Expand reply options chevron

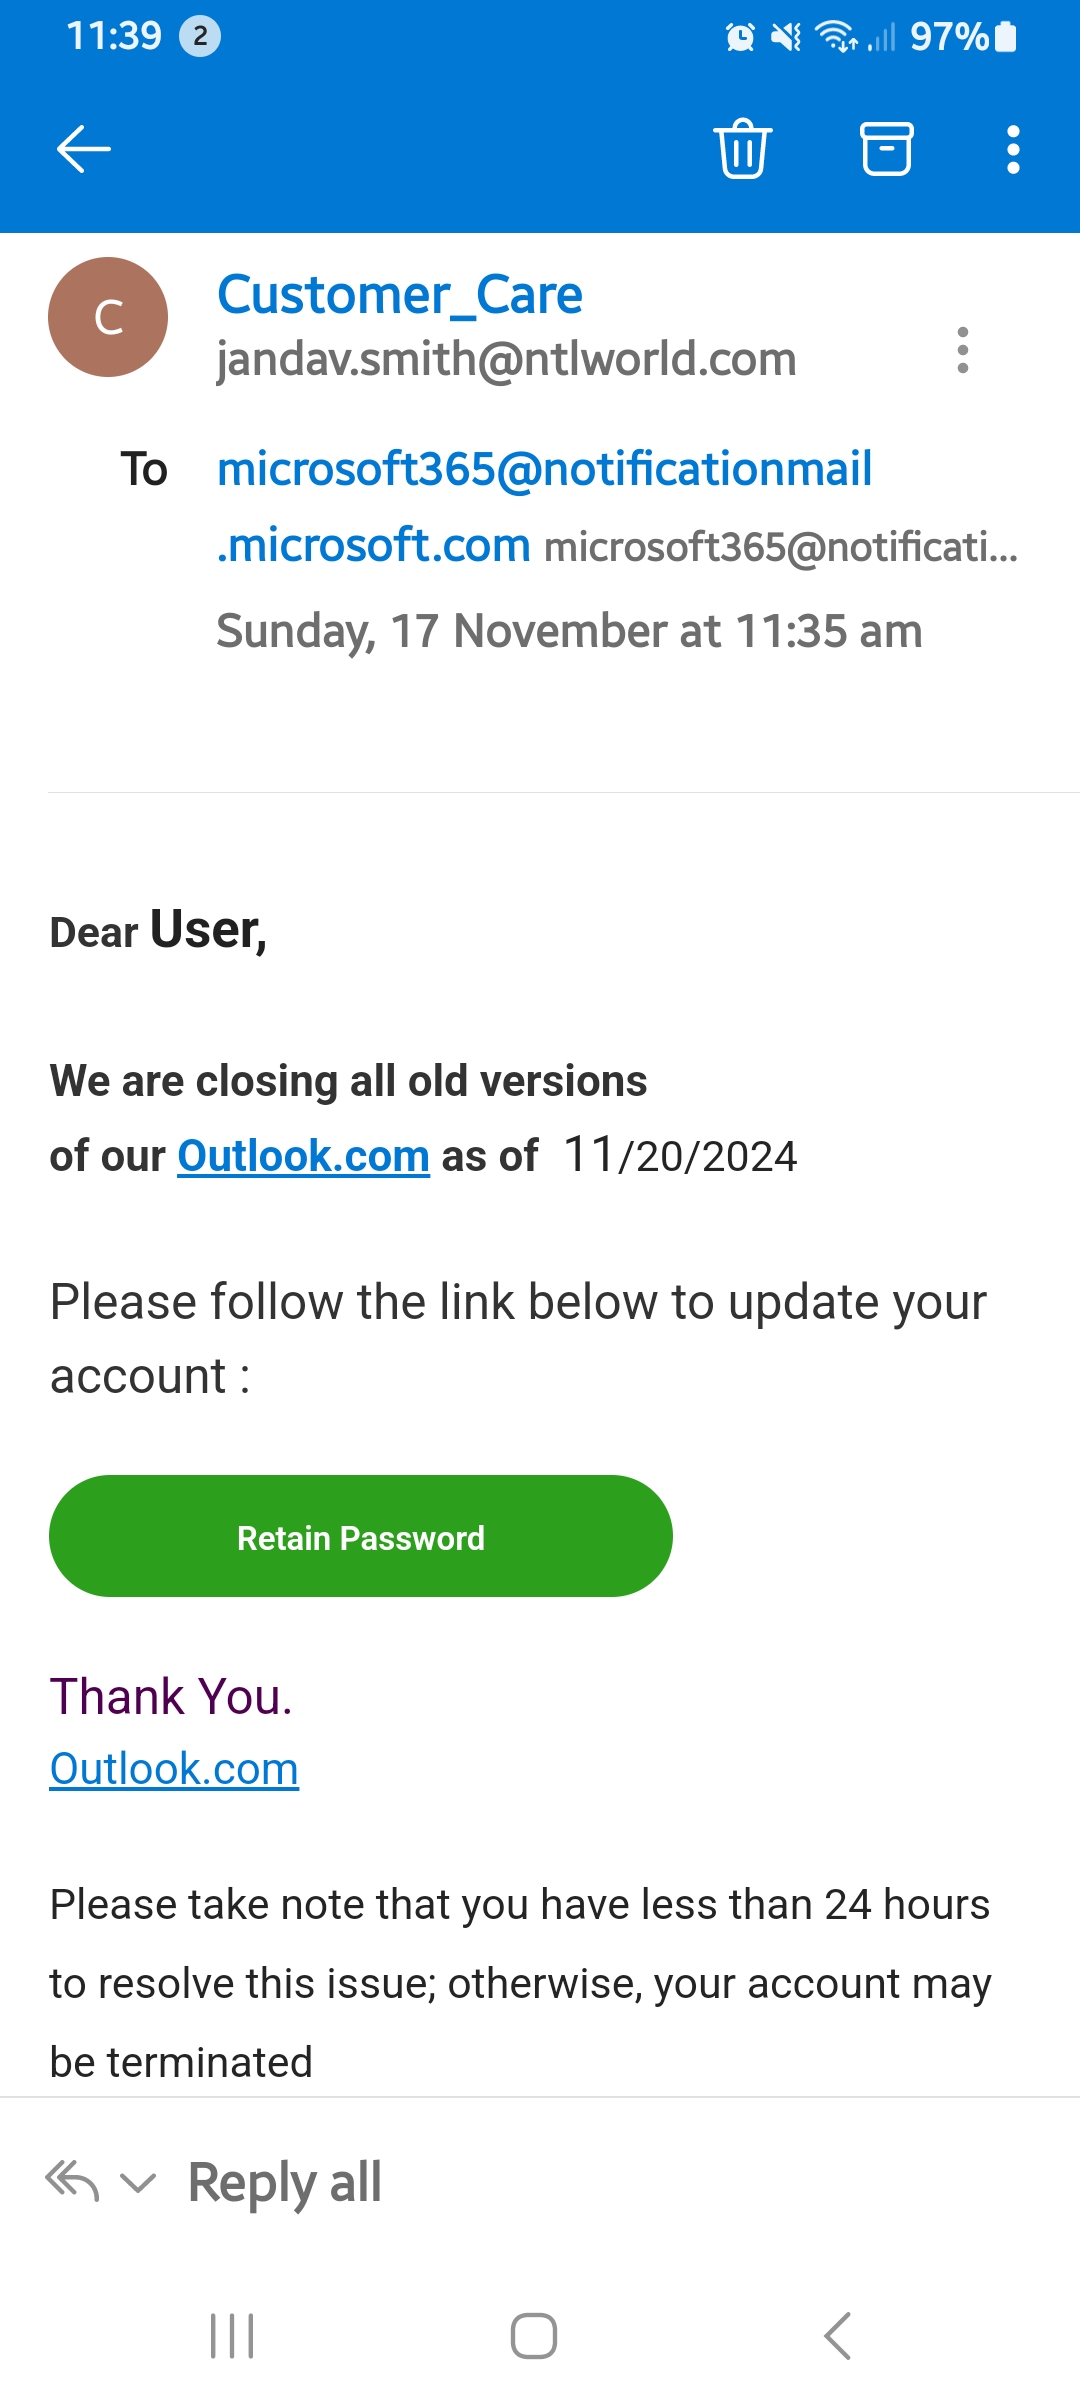[138, 2182]
